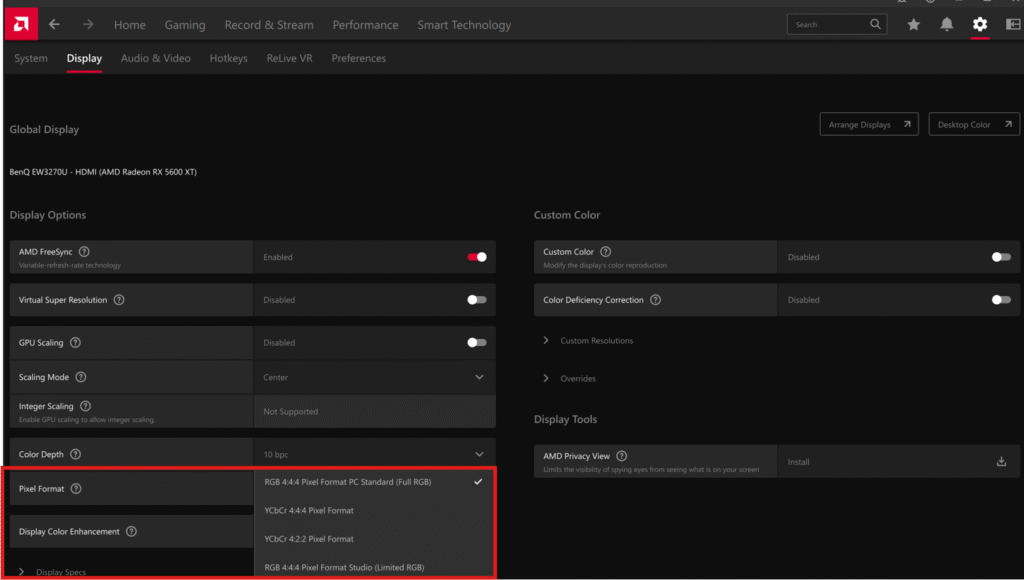The image size is (1024, 580).
Task: Open help for Color Deficiency Correction
Action: (655, 300)
